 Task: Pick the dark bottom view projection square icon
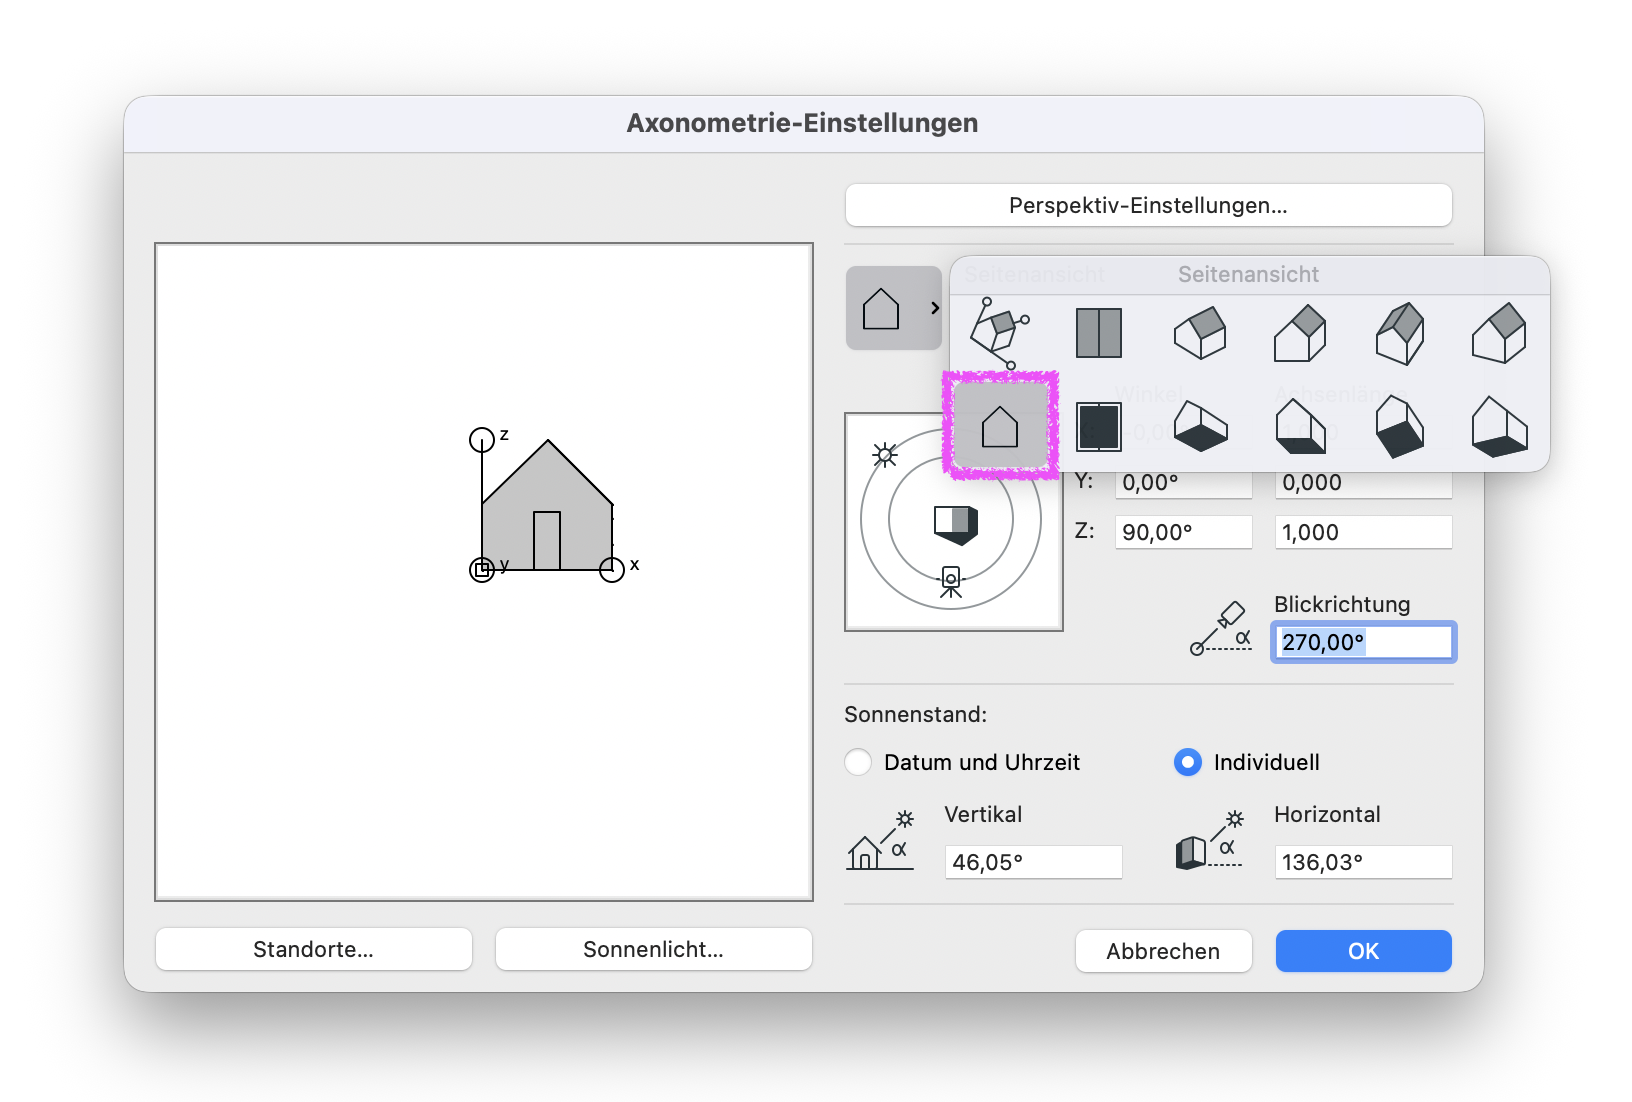[x=1099, y=427]
